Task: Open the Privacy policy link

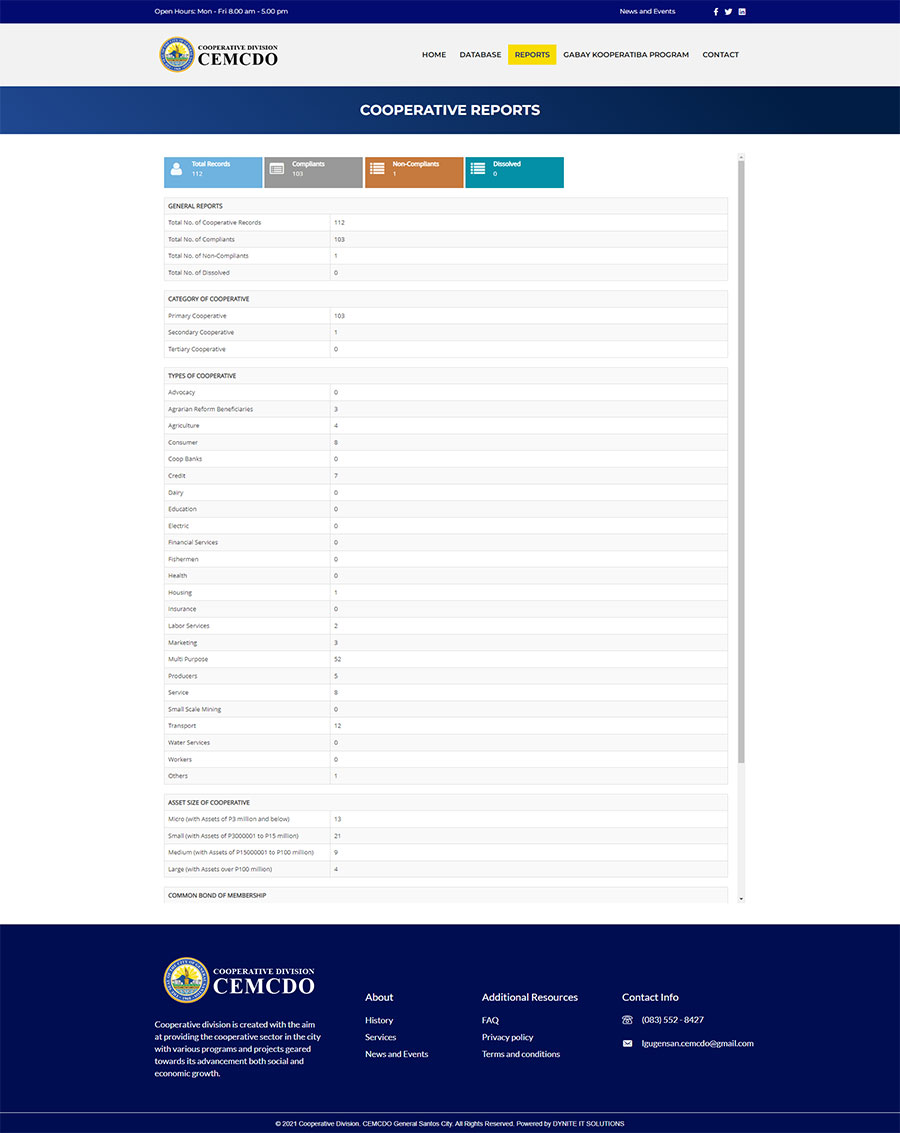Action: (508, 1037)
